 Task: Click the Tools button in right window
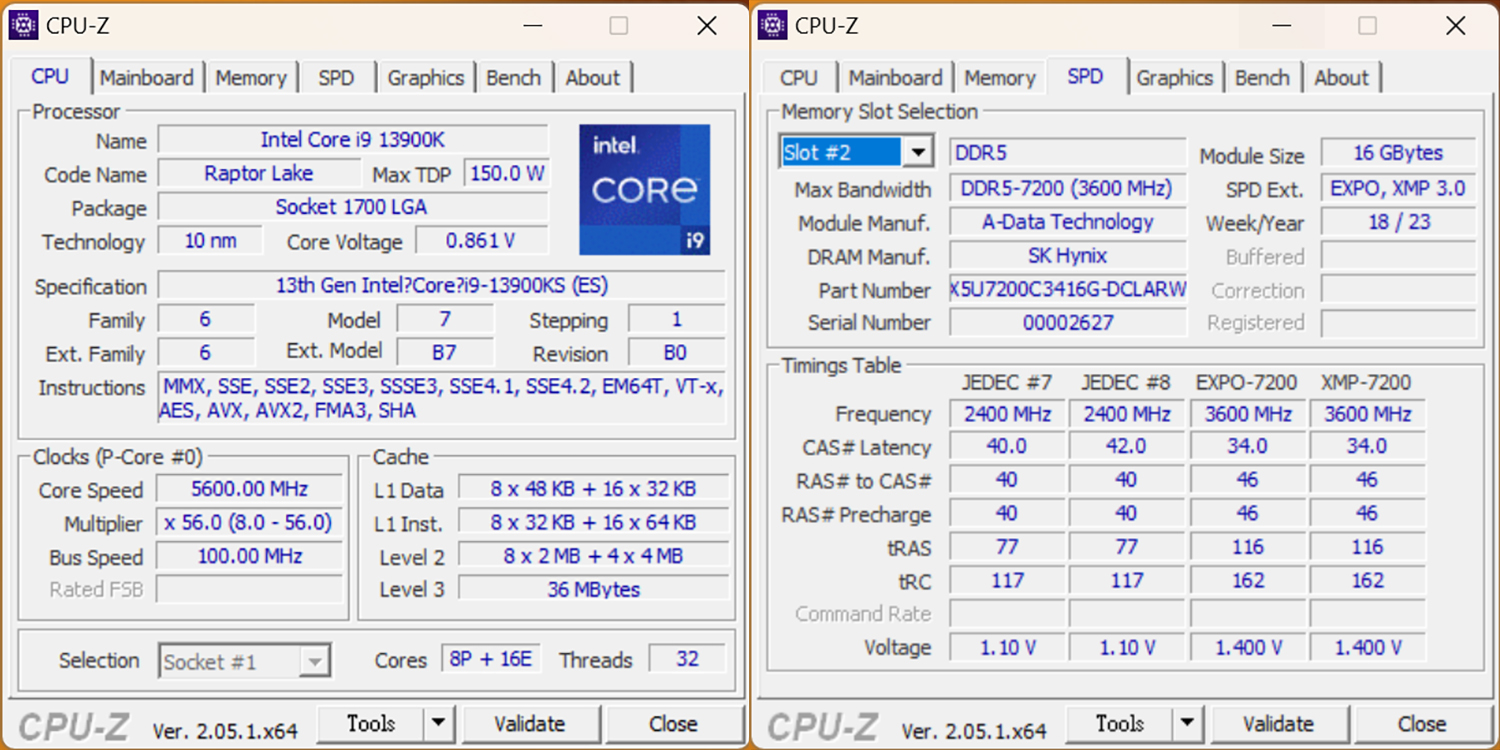(1120, 723)
